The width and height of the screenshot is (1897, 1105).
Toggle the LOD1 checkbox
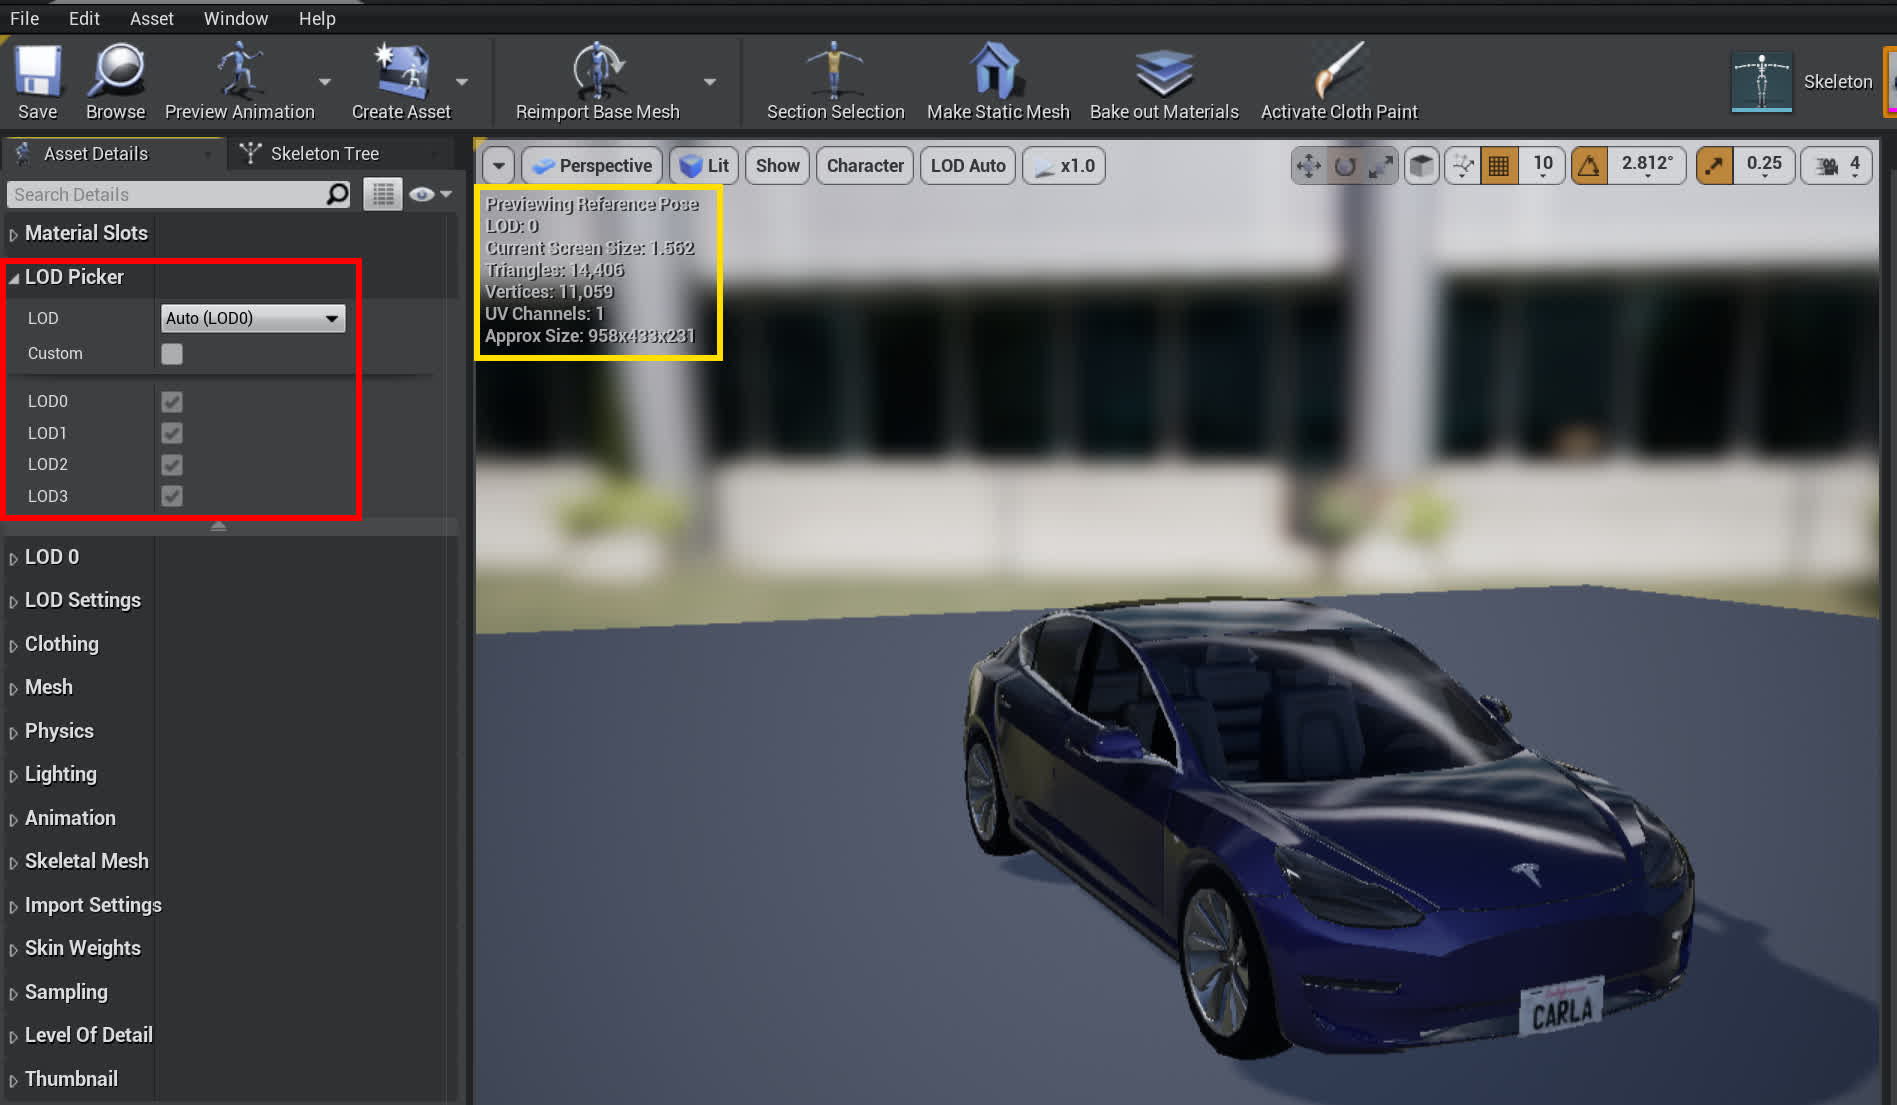[172, 433]
